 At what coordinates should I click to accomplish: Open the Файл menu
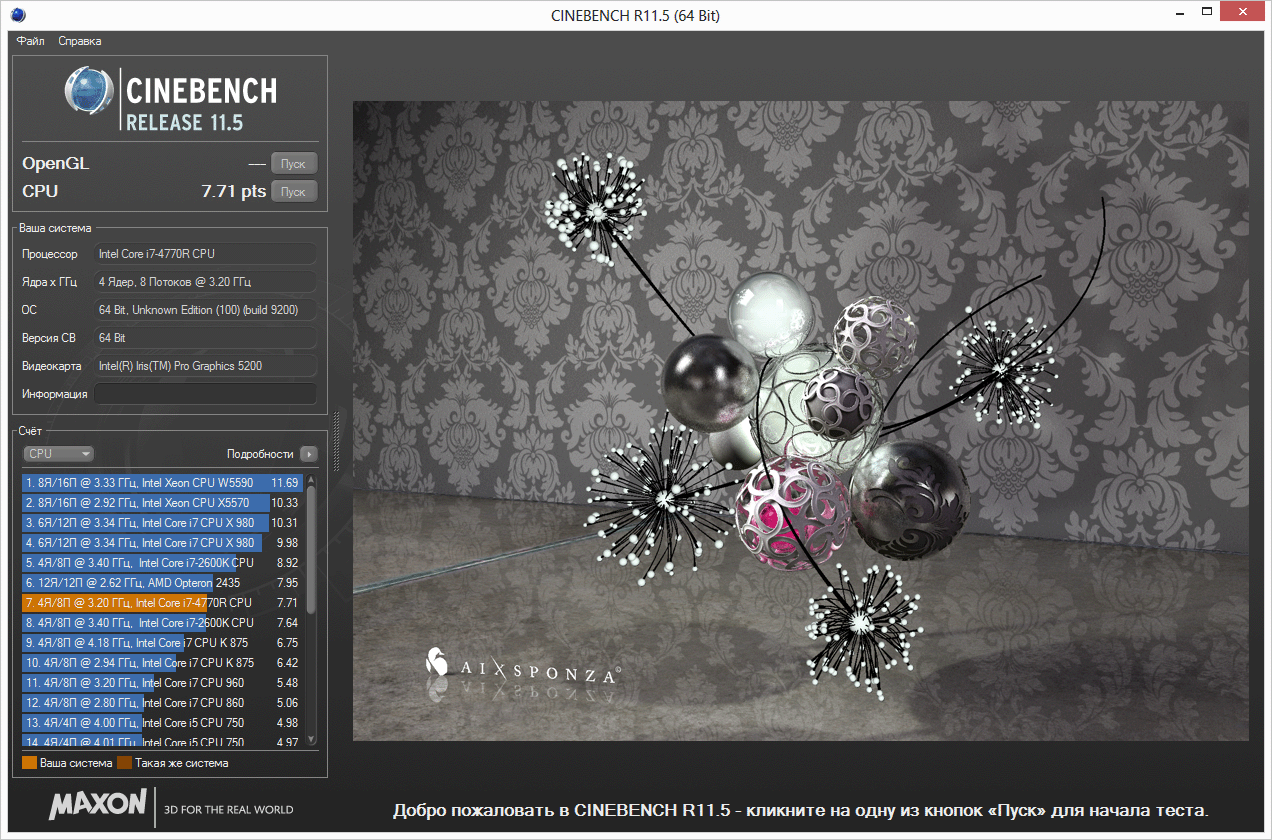click(30, 41)
